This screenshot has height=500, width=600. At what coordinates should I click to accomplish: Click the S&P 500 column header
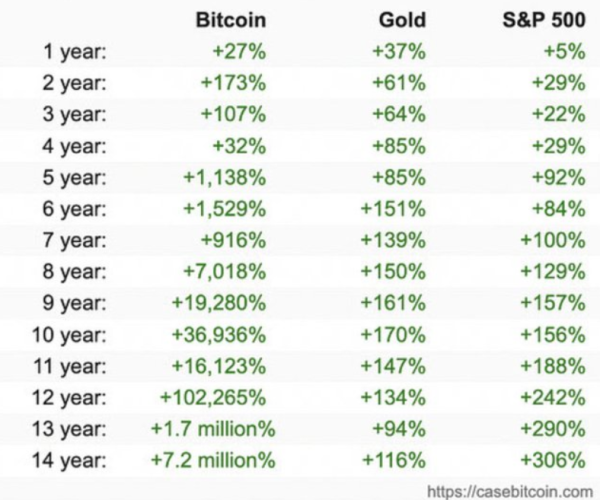[x=544, y=20]
